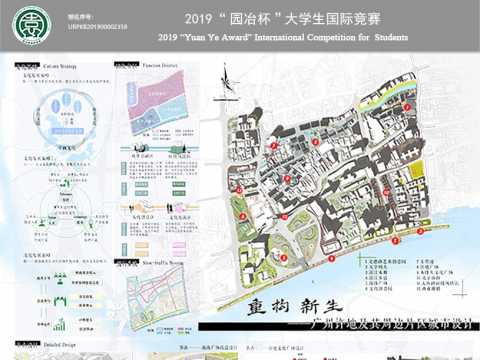Image resolution: width=480 pixels, height=360 pixels.
Task: Click the "Culture Strategy" section heading
Action: point(46,66)
